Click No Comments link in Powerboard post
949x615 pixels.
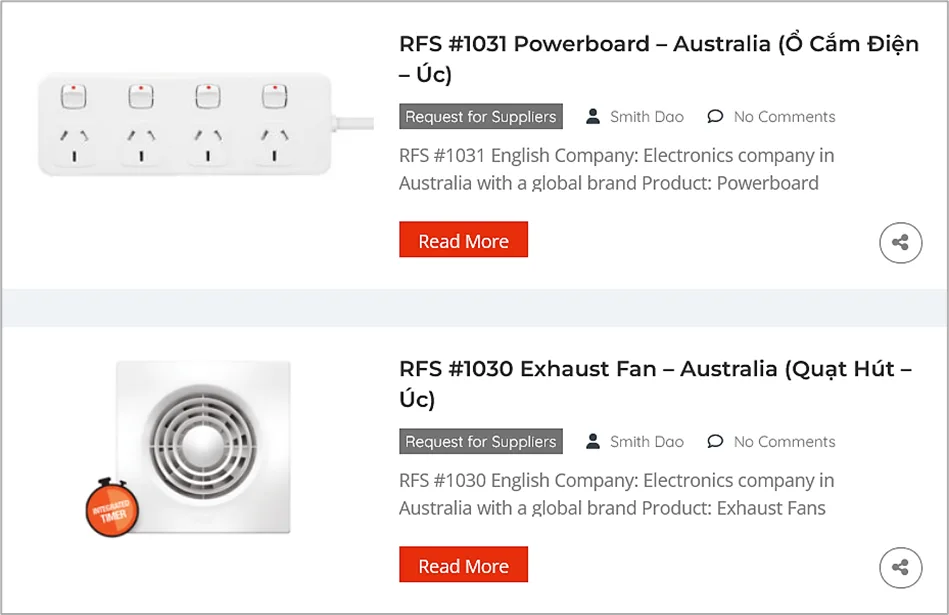[x=784, y=116]
